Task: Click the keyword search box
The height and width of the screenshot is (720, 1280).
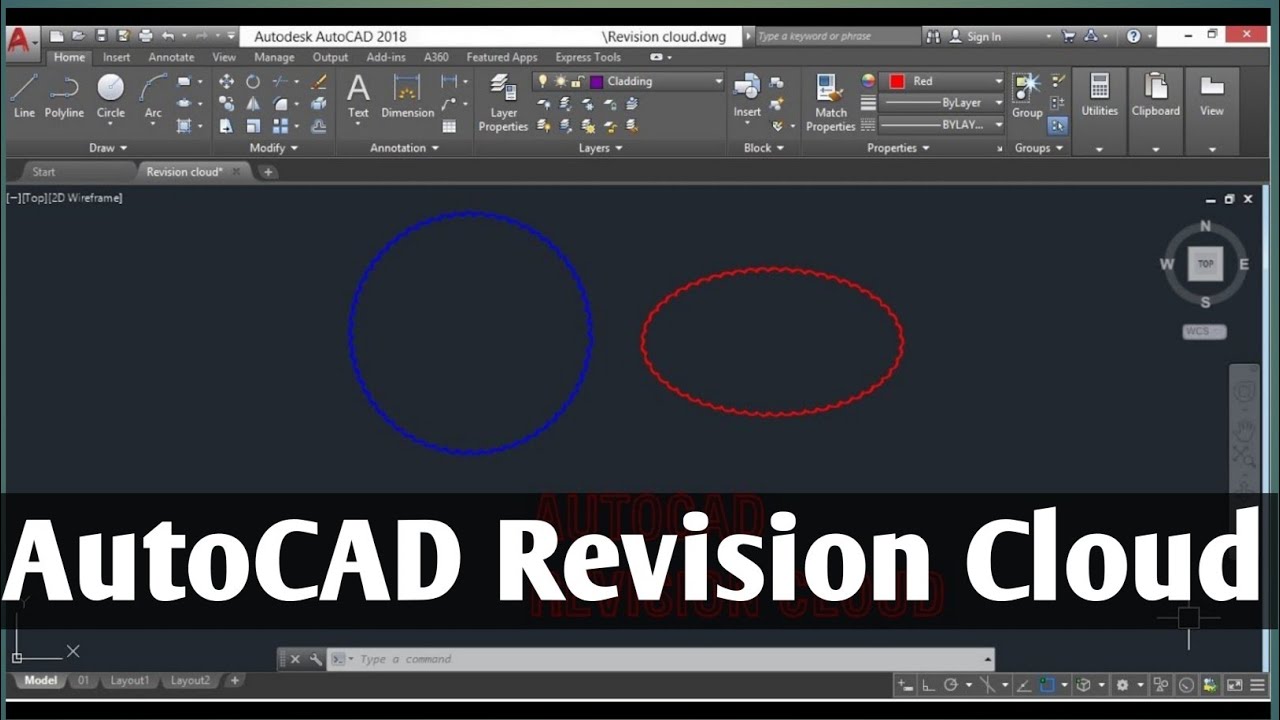Action: (836, 36)
